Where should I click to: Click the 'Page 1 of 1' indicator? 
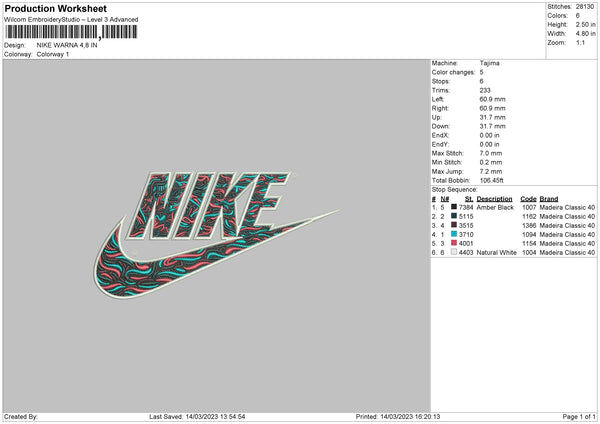579,416
